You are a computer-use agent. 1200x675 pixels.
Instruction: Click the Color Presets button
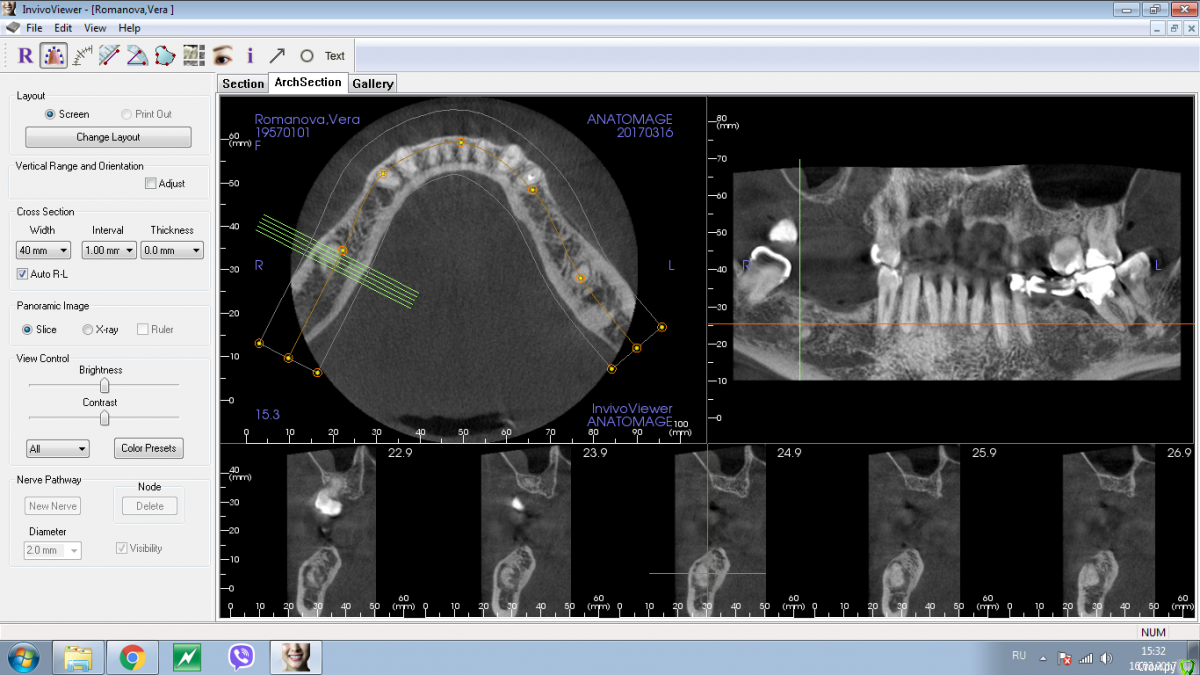point(149,448)
